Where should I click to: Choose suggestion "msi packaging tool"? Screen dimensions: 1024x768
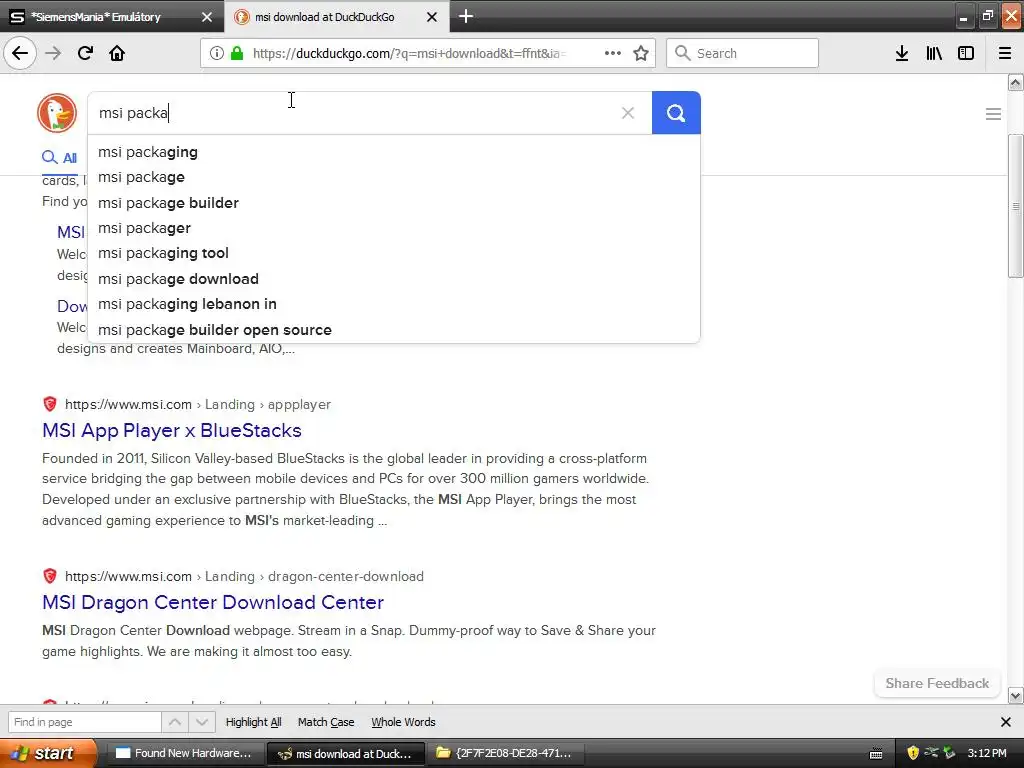394,253
